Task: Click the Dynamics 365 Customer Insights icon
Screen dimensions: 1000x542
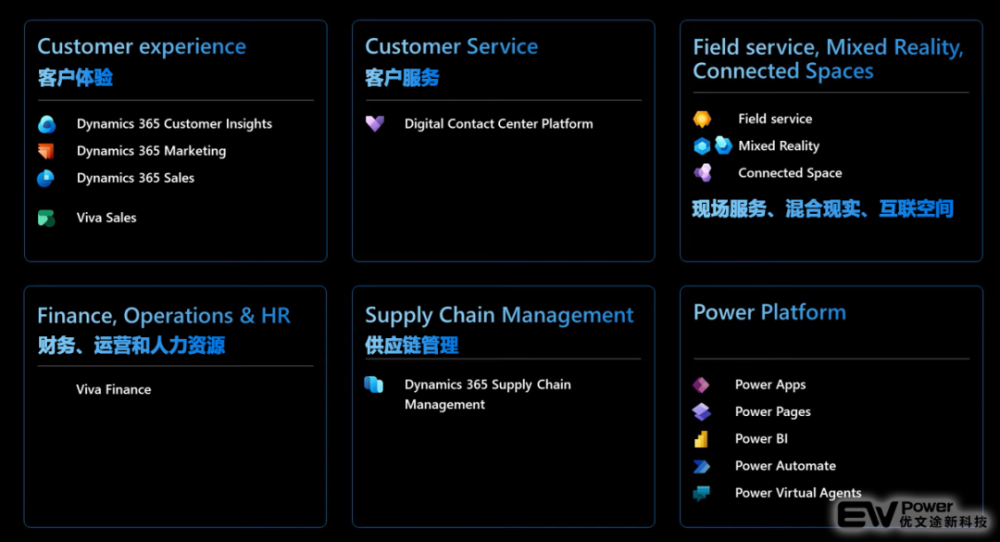Action: [47, 125]
